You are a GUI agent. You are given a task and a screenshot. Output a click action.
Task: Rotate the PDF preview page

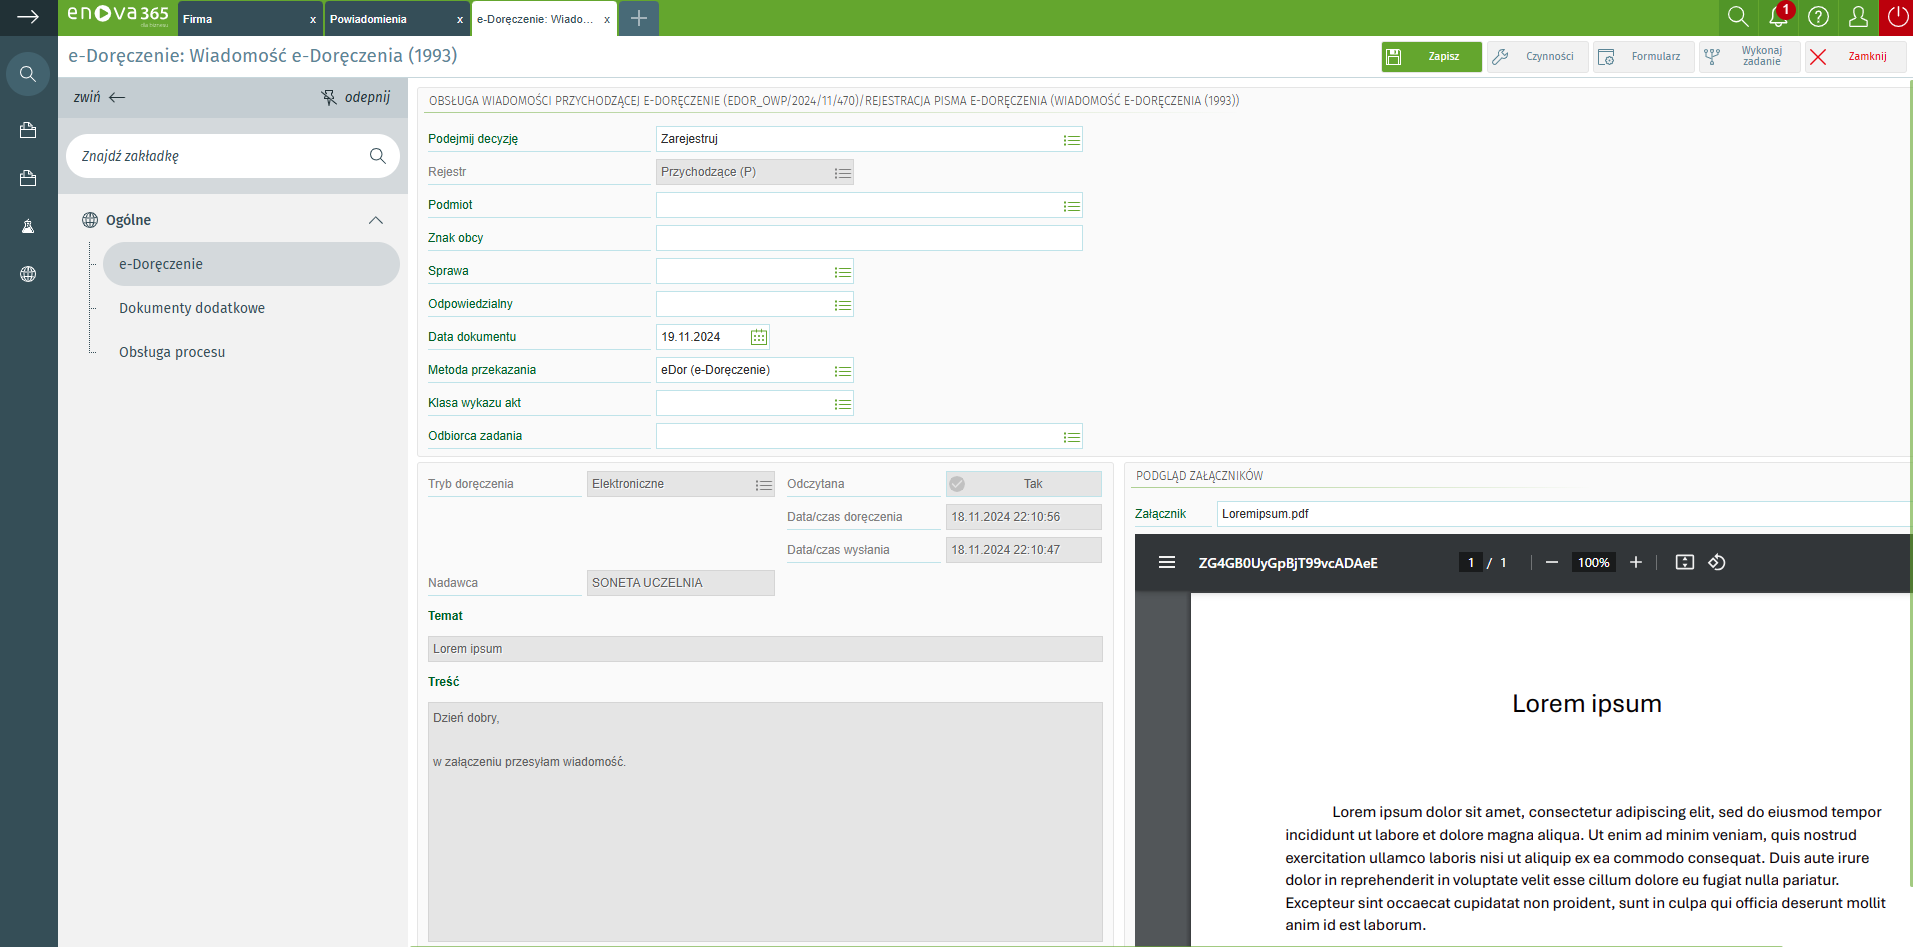[x=1717, y=563]
